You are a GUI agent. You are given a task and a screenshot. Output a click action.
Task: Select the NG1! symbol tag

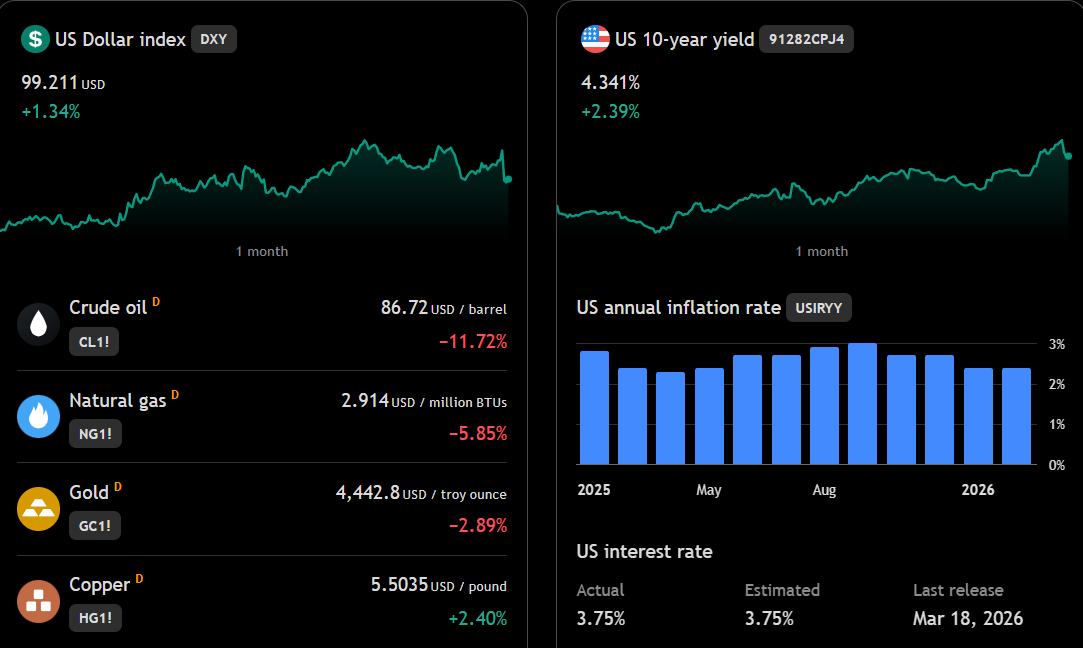(x=95, y=434)
